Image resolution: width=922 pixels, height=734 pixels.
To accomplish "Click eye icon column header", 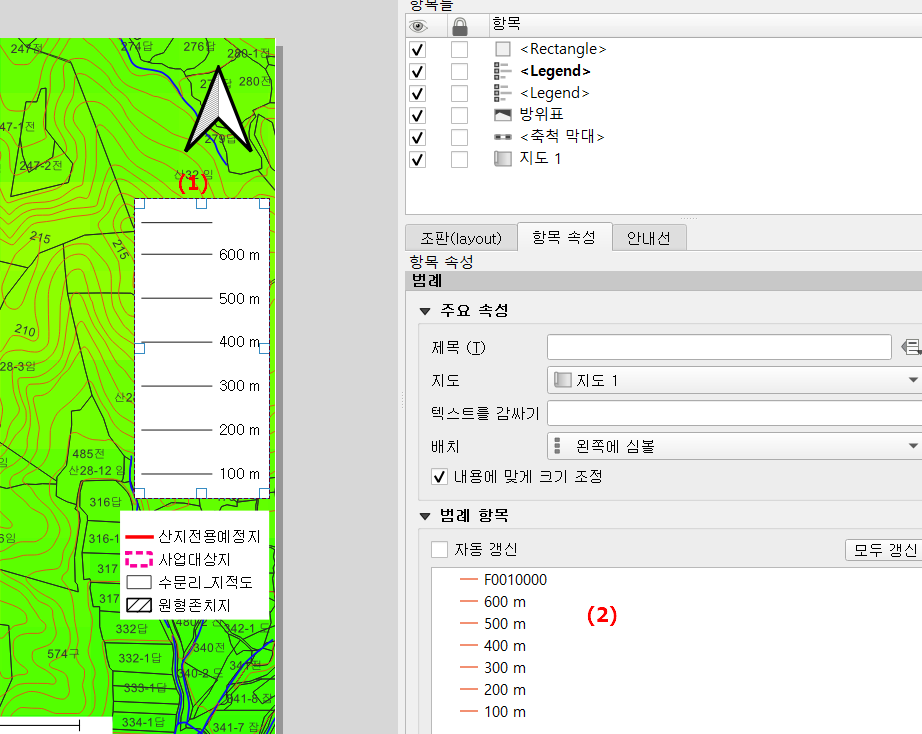I will (x=418, y=26).
